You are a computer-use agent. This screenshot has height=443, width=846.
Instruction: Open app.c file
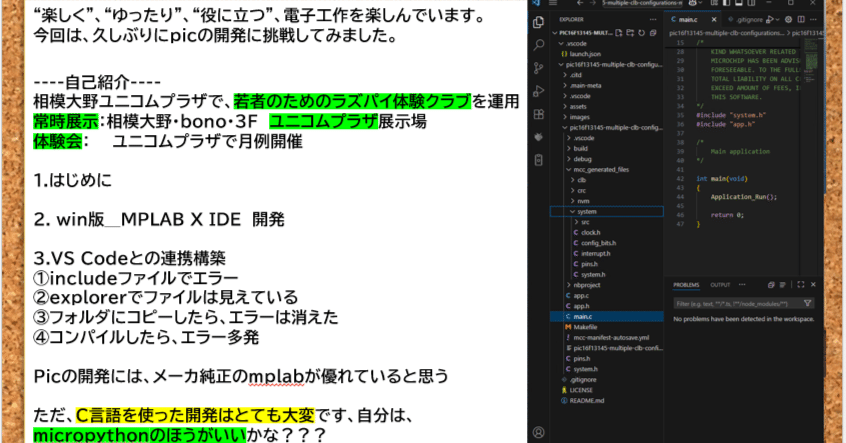606,296
